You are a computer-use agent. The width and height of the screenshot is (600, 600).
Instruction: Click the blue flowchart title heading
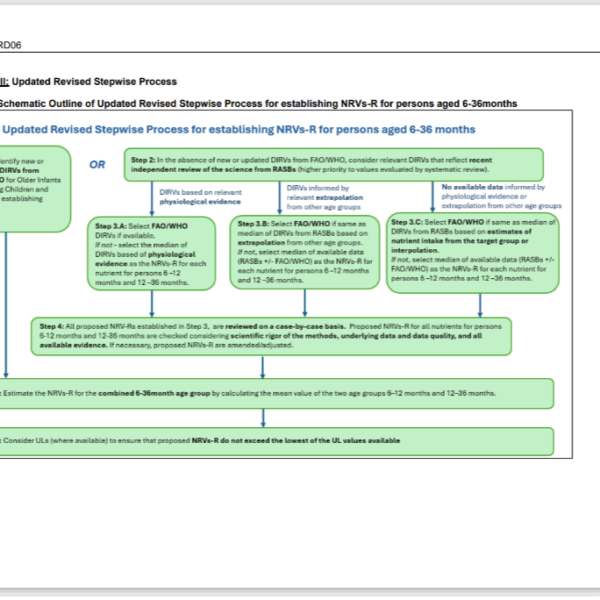click(238, 130)
